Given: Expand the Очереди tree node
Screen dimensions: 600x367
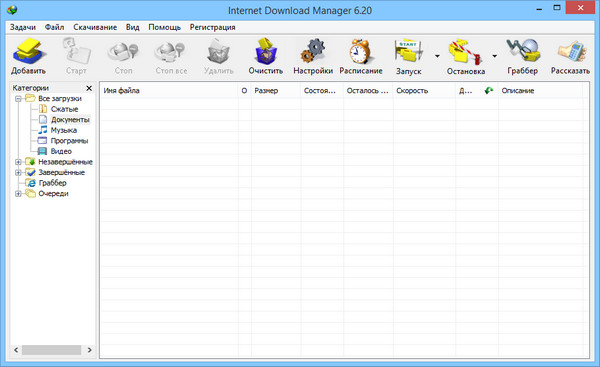Looking at the screenshot, I should coord(18,194).
